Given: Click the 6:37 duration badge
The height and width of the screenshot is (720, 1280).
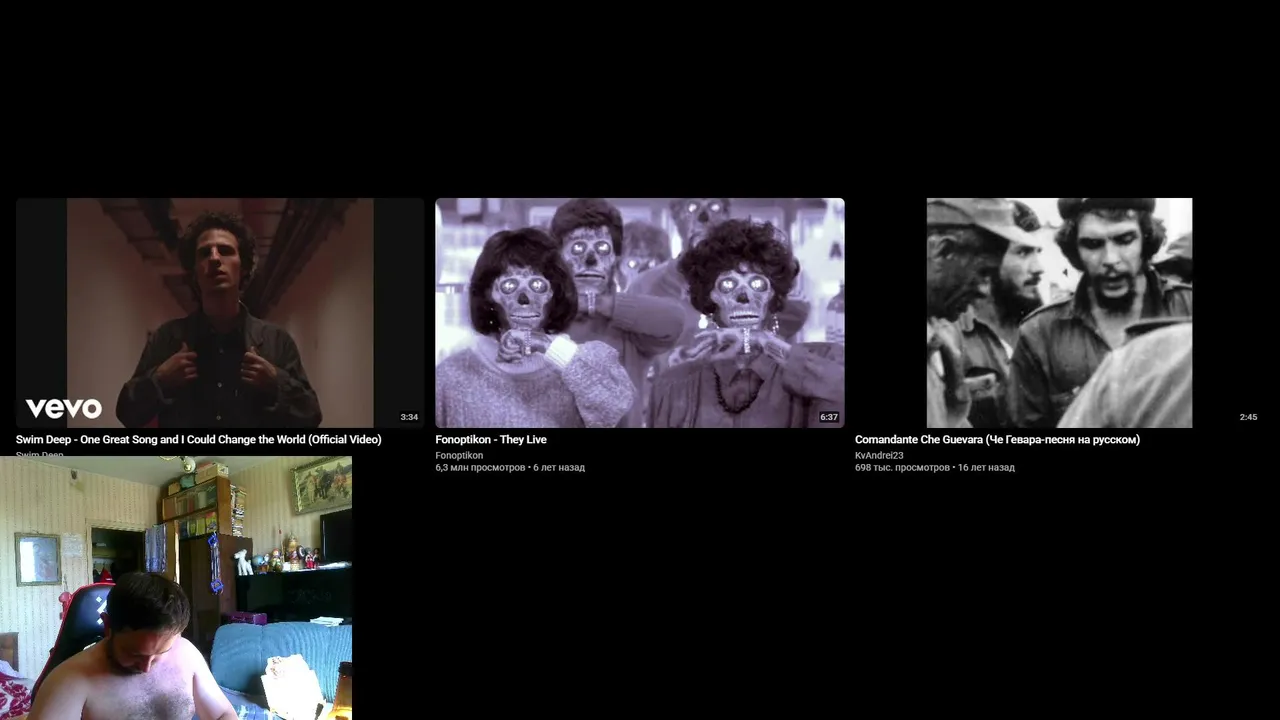Looking at the screenshot, I should click(829, 417).
